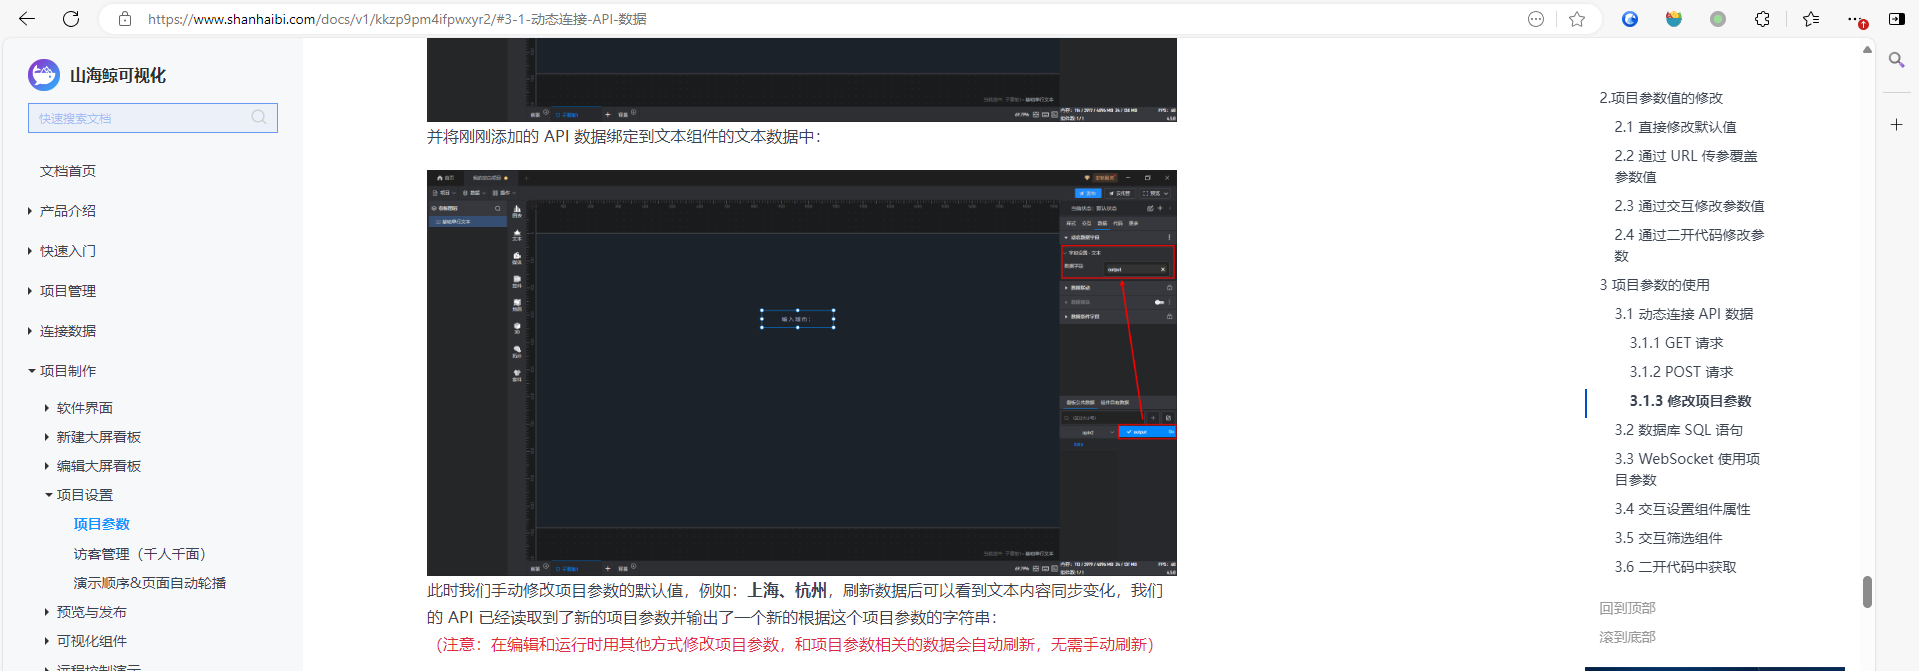The image size is (1919, 671).
Task: Open the browser settings ellipsis menu
Action: (1855, 19)
